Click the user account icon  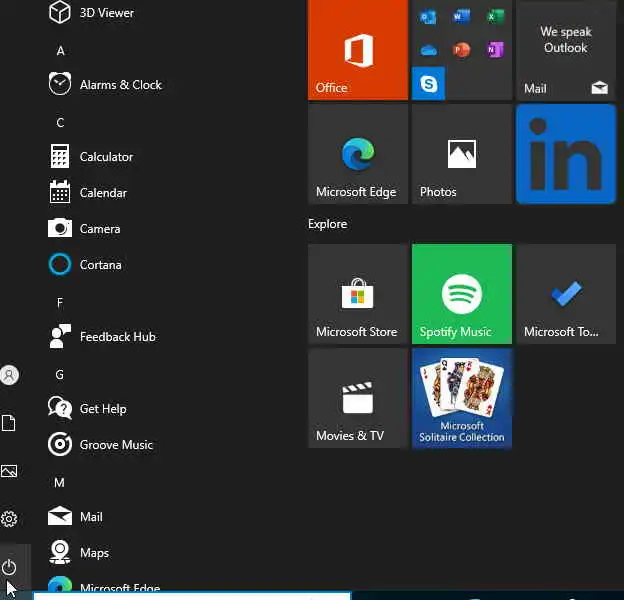(9, 375)
